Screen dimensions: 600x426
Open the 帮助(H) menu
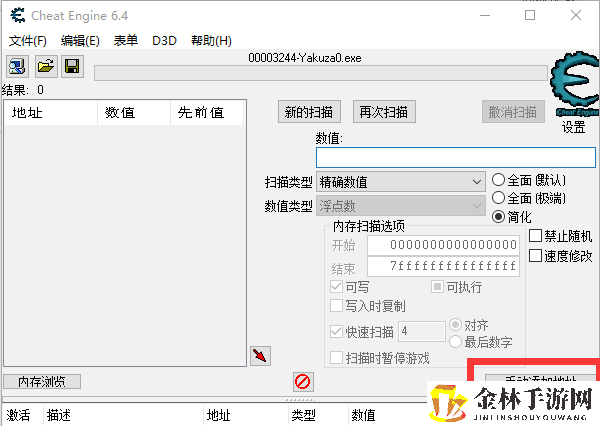pyautogui.click(x=211, y=41)
